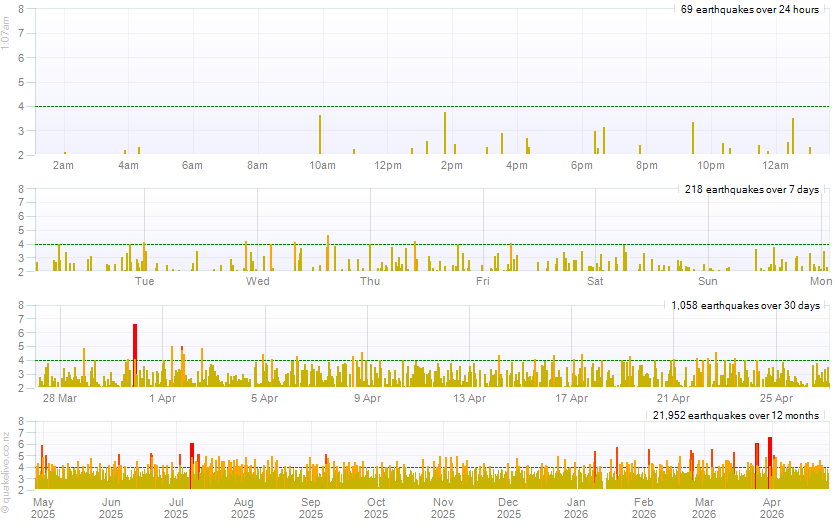Viewport: 835px width, 530px height.
Task: Click the '1 Apr' date on the 30-day axis
Action: click(162, 399)
